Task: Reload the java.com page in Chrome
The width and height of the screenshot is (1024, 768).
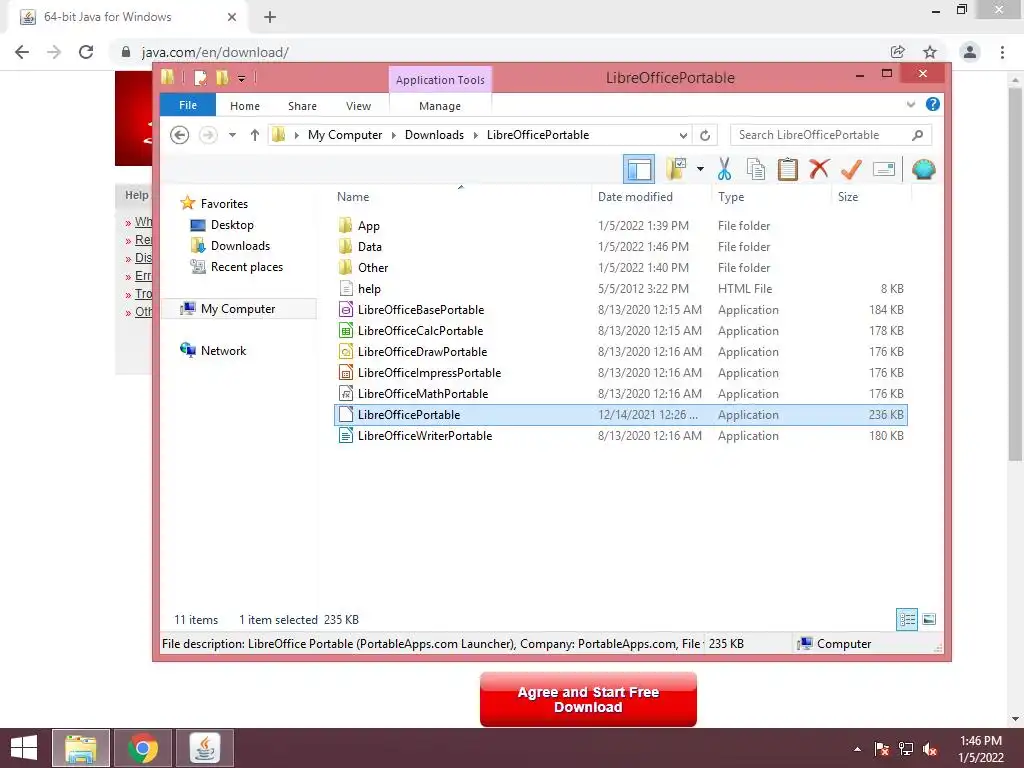Action: (86, 52)
